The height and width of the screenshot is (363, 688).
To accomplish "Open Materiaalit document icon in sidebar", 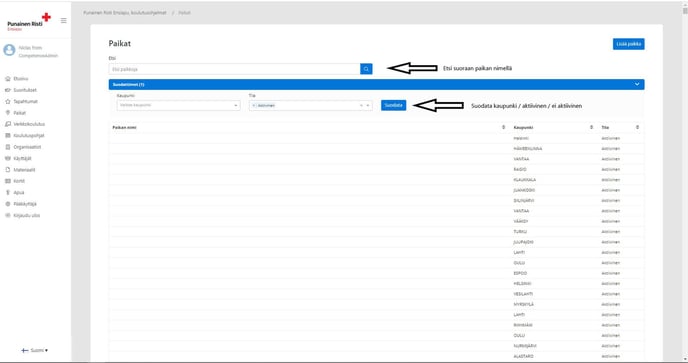I will 7,170.
